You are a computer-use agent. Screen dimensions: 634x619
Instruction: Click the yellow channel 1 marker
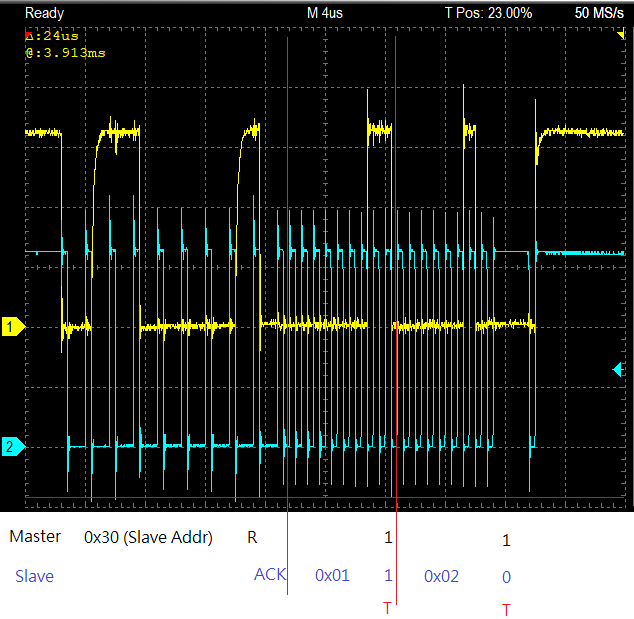(x=13, y=327)
